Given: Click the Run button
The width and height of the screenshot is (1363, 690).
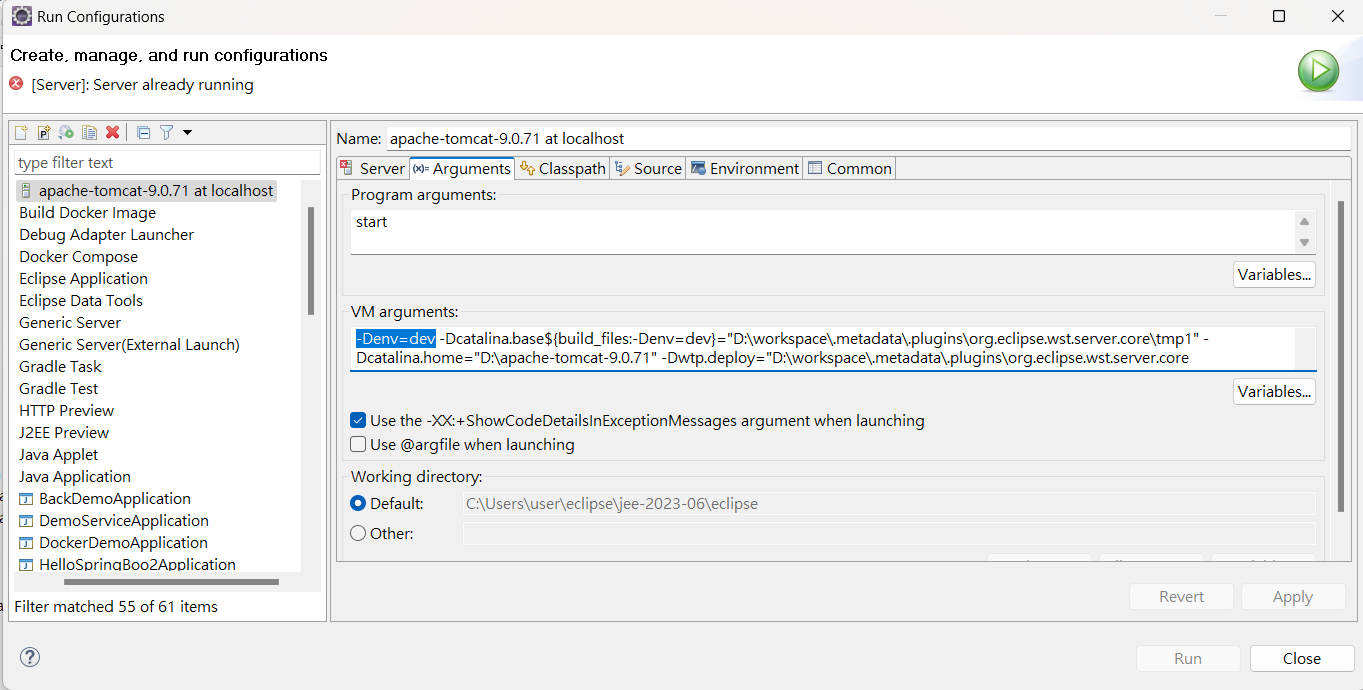Looking at the screenshot, I should [x=1188, y=658].
